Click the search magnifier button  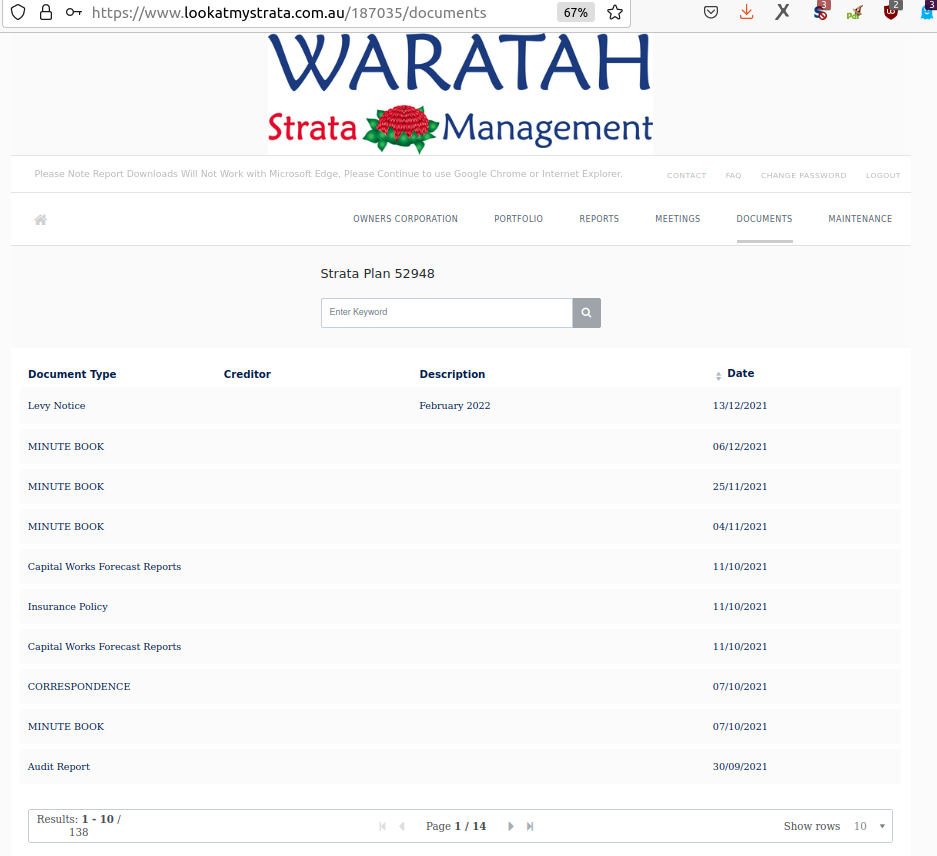pyautogui.click(x=586, y=313)
